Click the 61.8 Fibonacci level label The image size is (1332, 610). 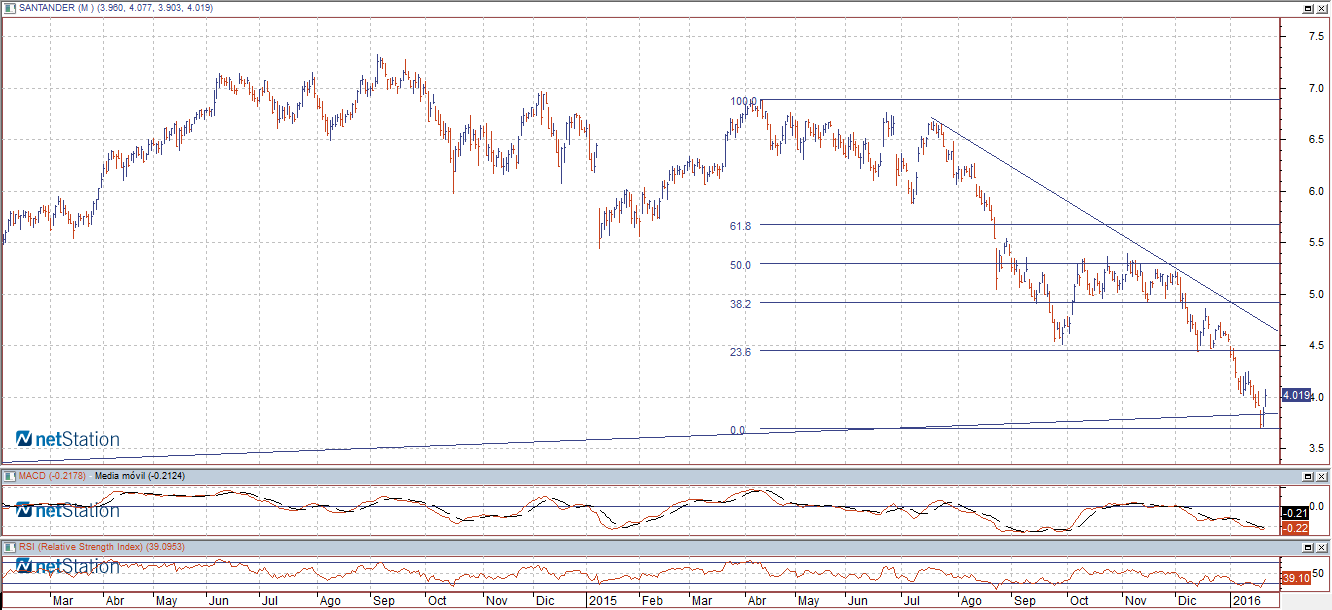(x=740, y=226)
